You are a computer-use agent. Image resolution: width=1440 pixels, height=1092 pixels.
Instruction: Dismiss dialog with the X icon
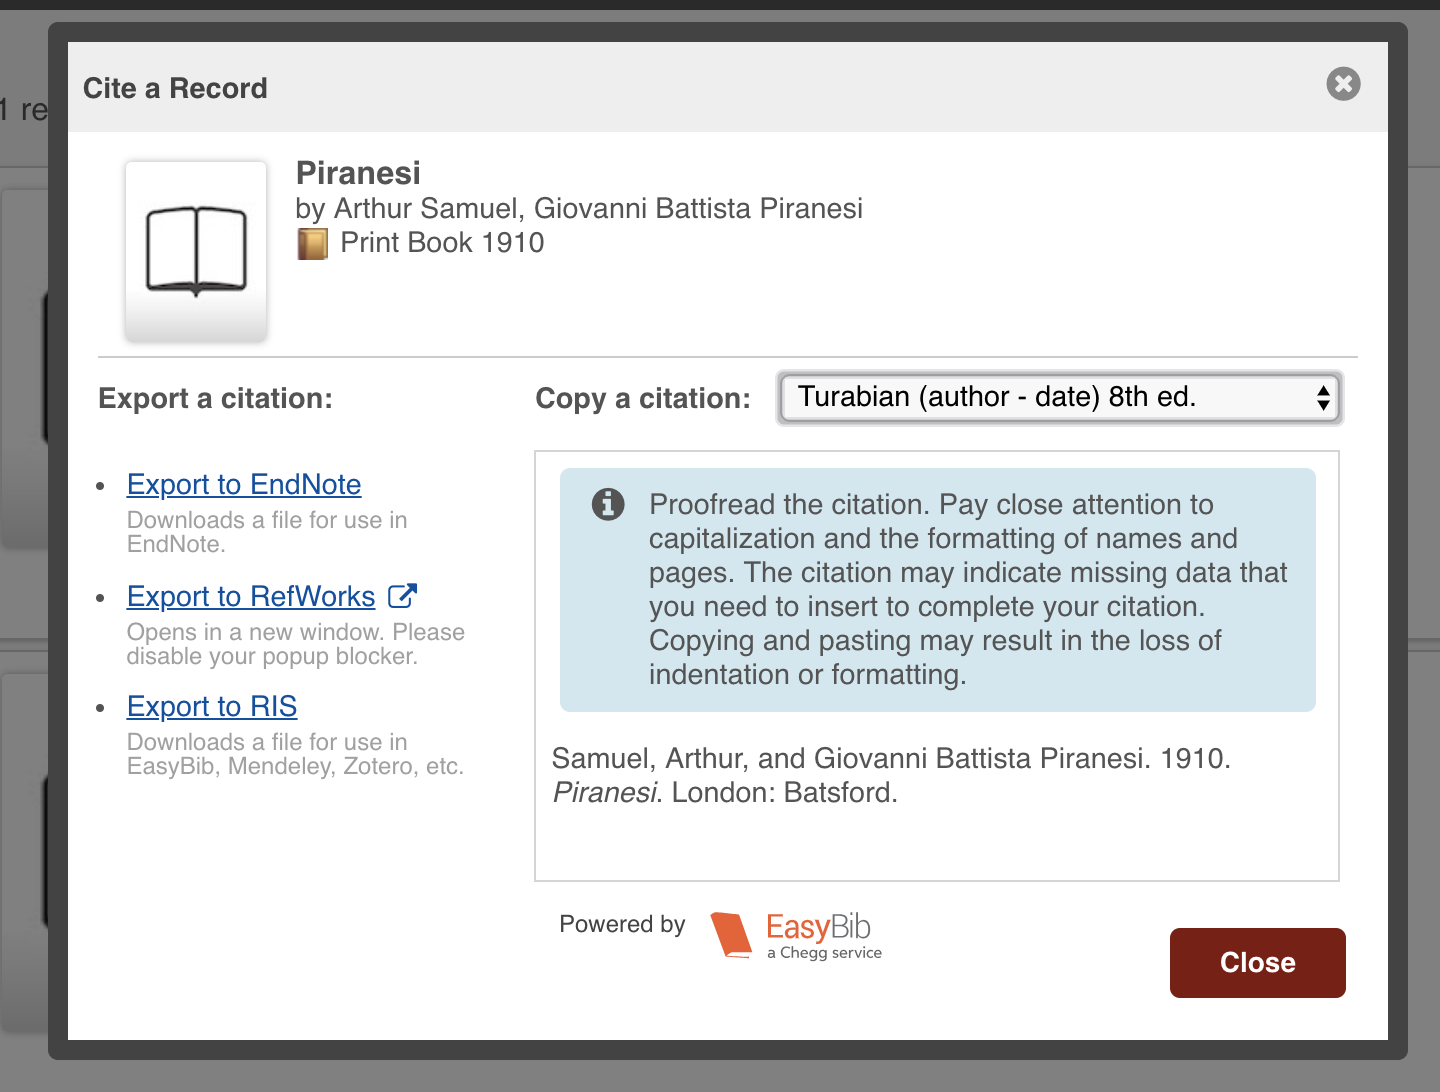point(1343,84)
